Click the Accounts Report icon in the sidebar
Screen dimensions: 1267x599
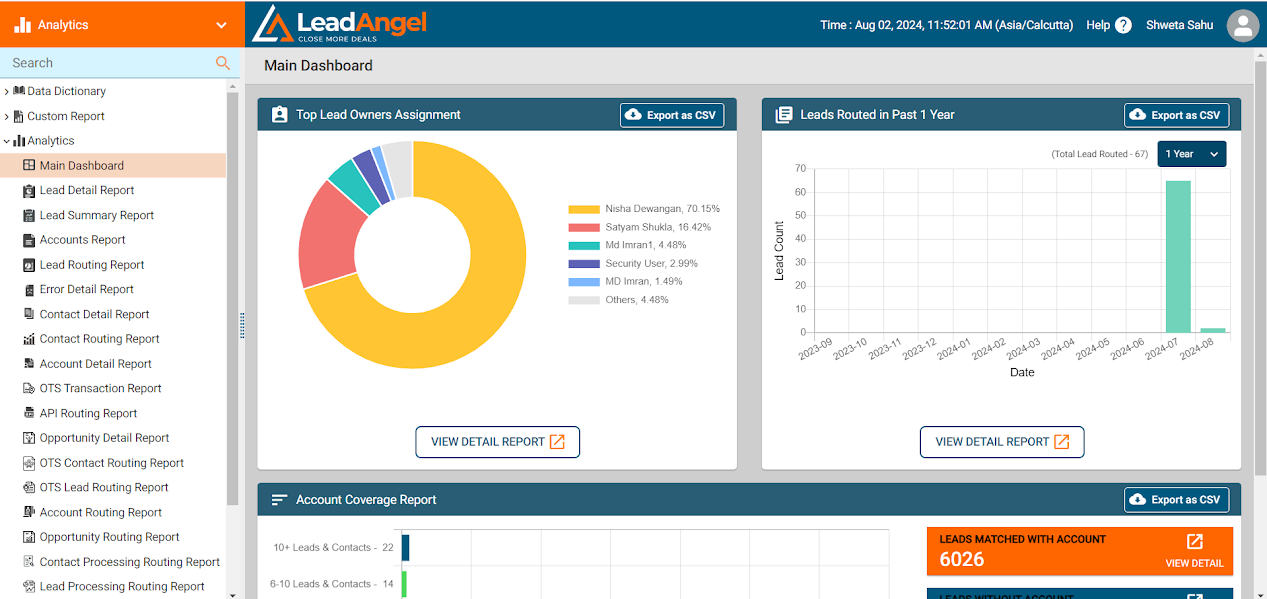(29, 240)
